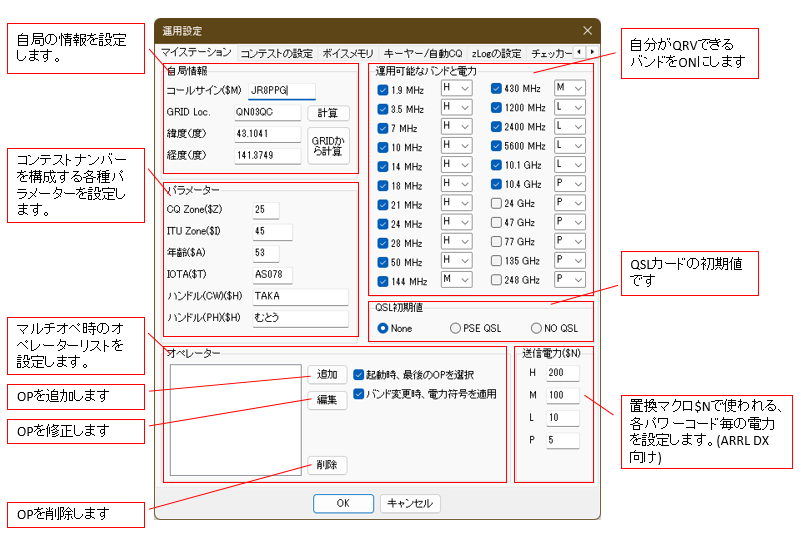Enable the 47 GHz band

tap(496, 223)
